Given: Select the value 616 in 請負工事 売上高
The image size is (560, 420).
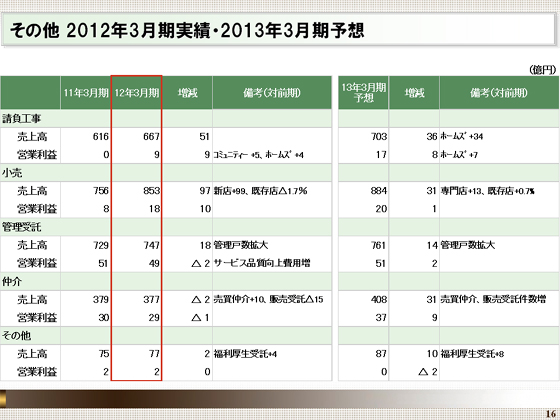Looking at the screenshot, I should click(x=101, y=136).
